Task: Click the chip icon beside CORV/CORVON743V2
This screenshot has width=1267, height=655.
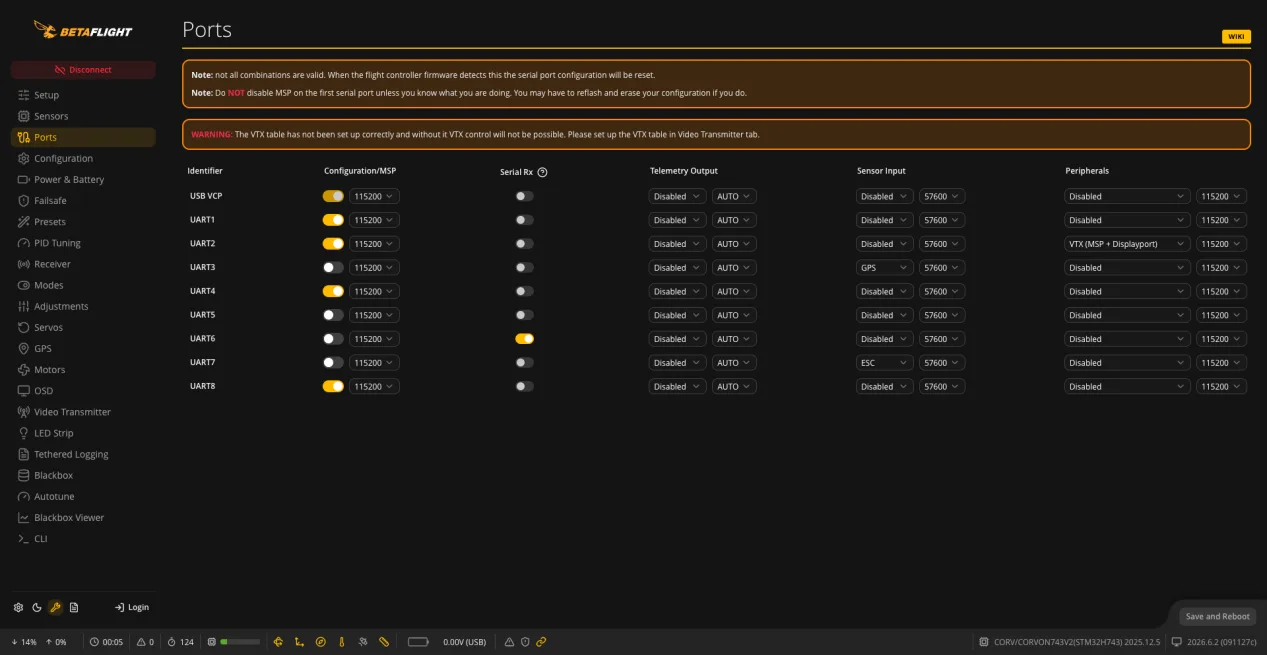Action: pos(985,642)
